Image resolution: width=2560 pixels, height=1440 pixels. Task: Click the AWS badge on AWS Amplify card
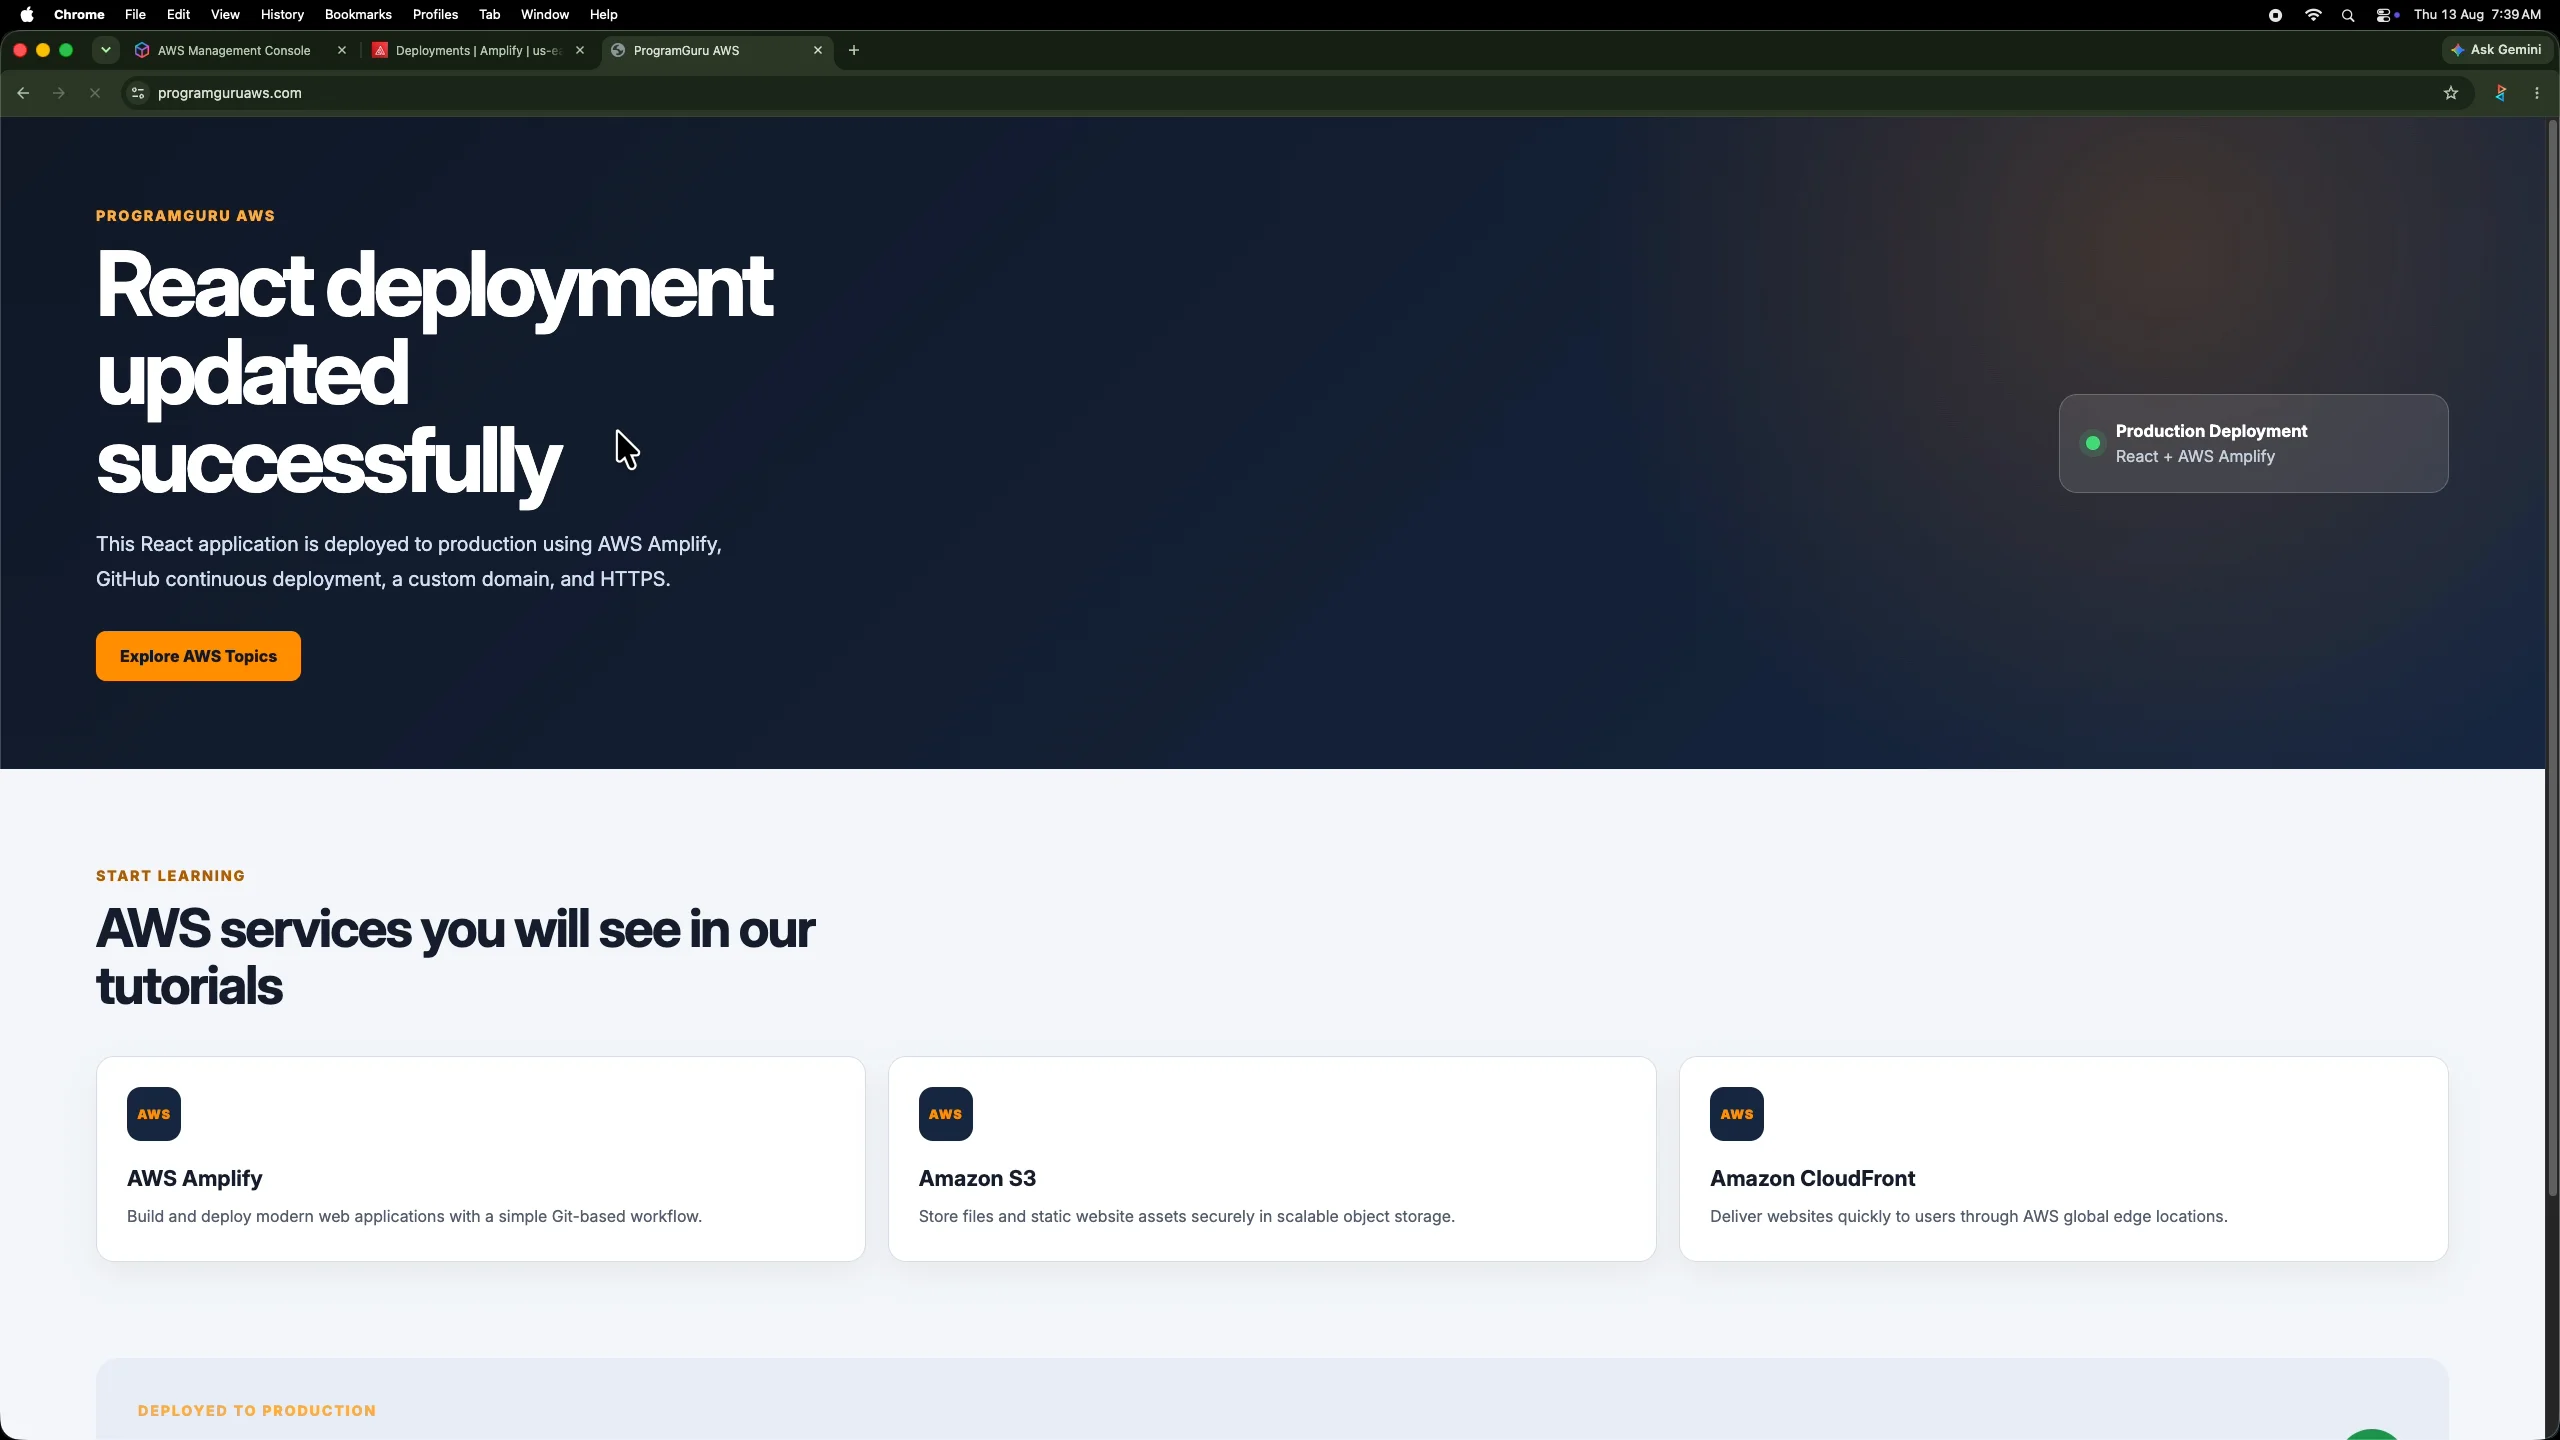(x=154, y=1114)
